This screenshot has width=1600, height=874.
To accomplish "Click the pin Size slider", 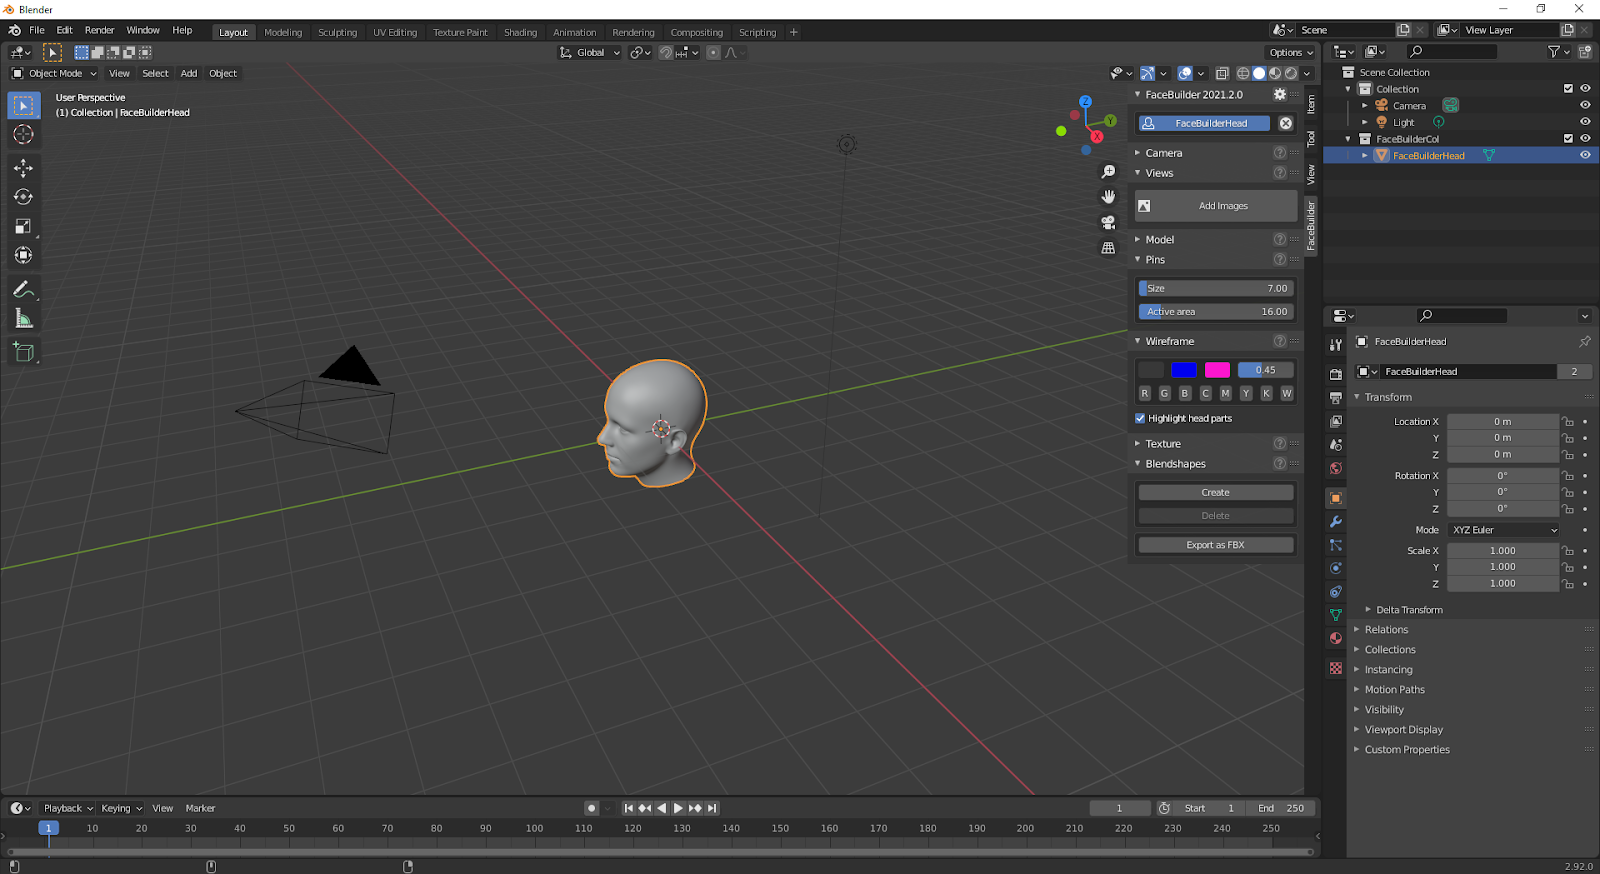I will tap(1216, 288).
